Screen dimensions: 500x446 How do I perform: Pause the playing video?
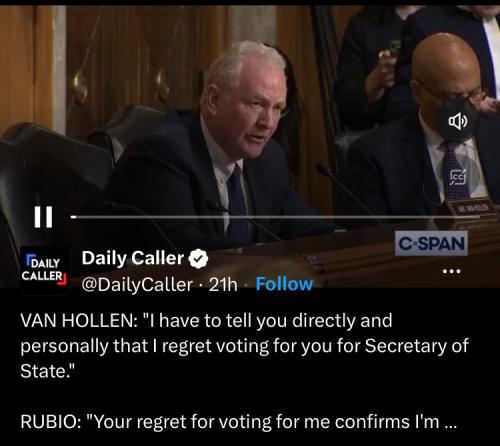click(x=43, y=217)
